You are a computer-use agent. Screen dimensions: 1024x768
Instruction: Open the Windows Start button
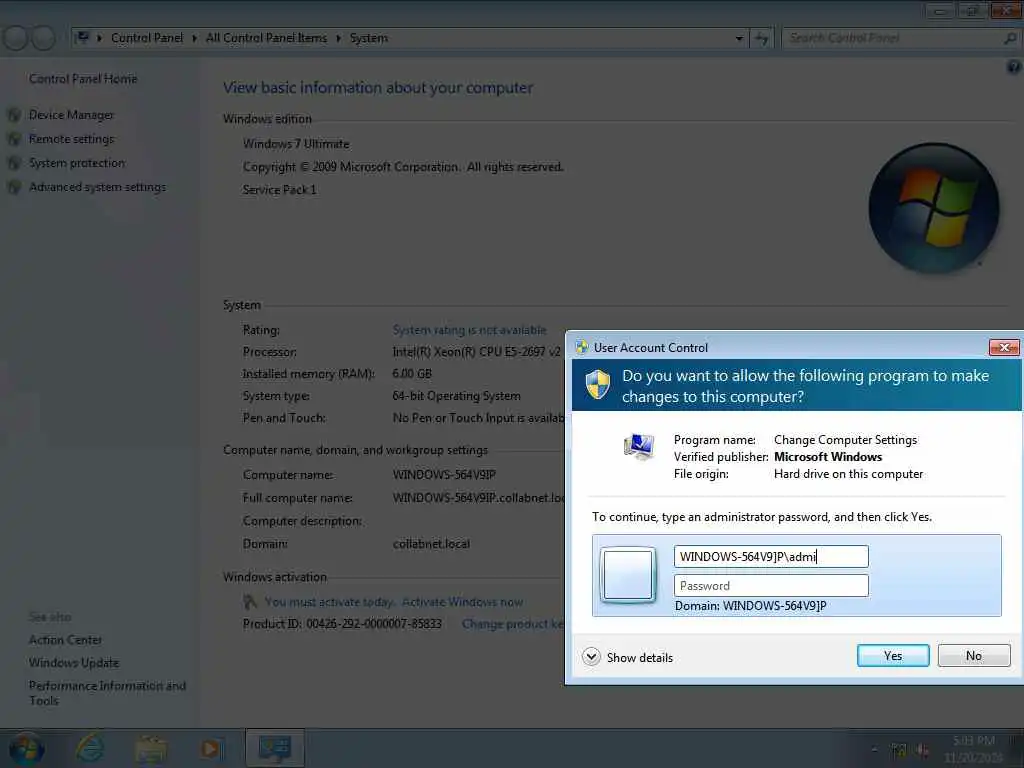point(26,748)
